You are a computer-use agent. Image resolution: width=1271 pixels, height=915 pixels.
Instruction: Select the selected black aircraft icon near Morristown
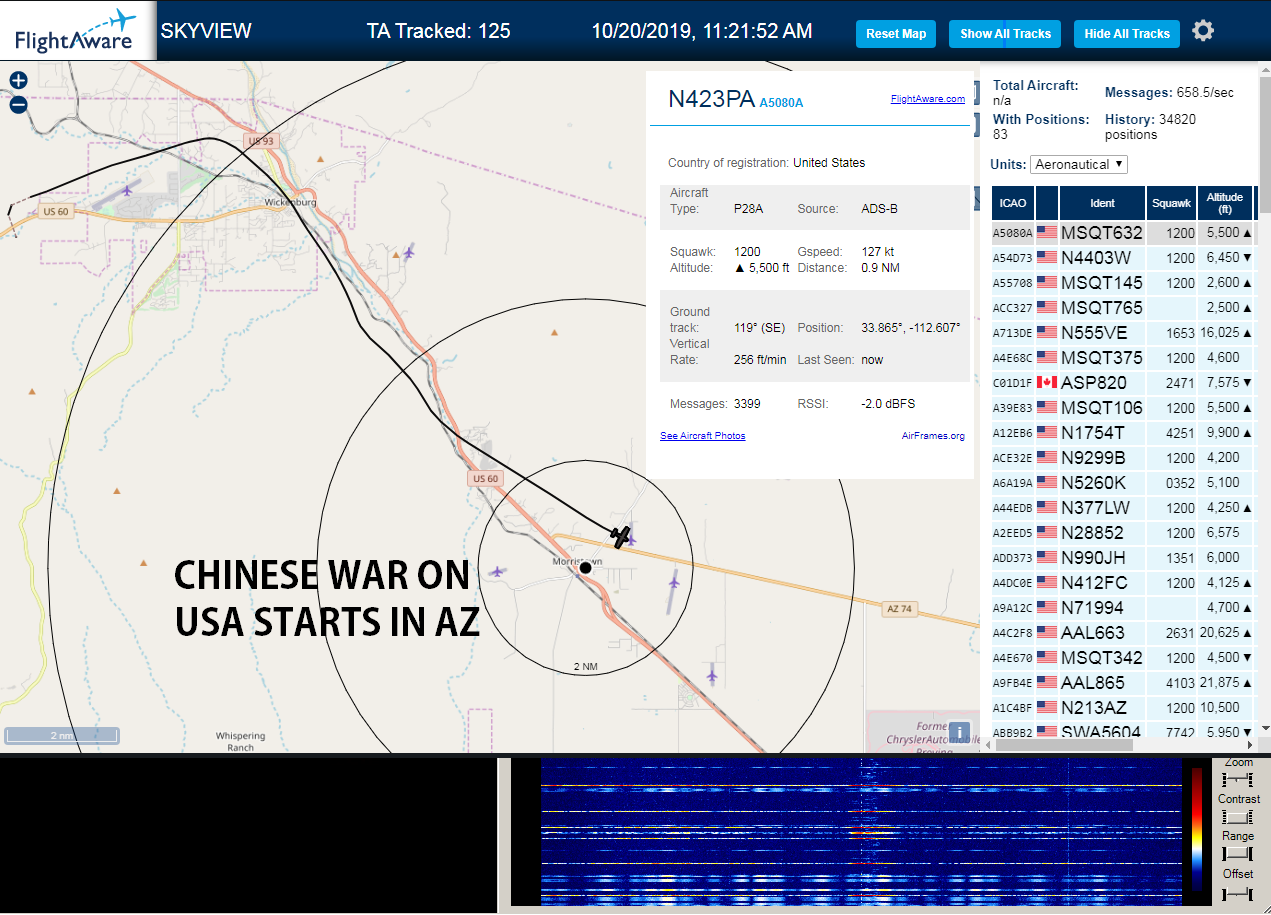621,537
